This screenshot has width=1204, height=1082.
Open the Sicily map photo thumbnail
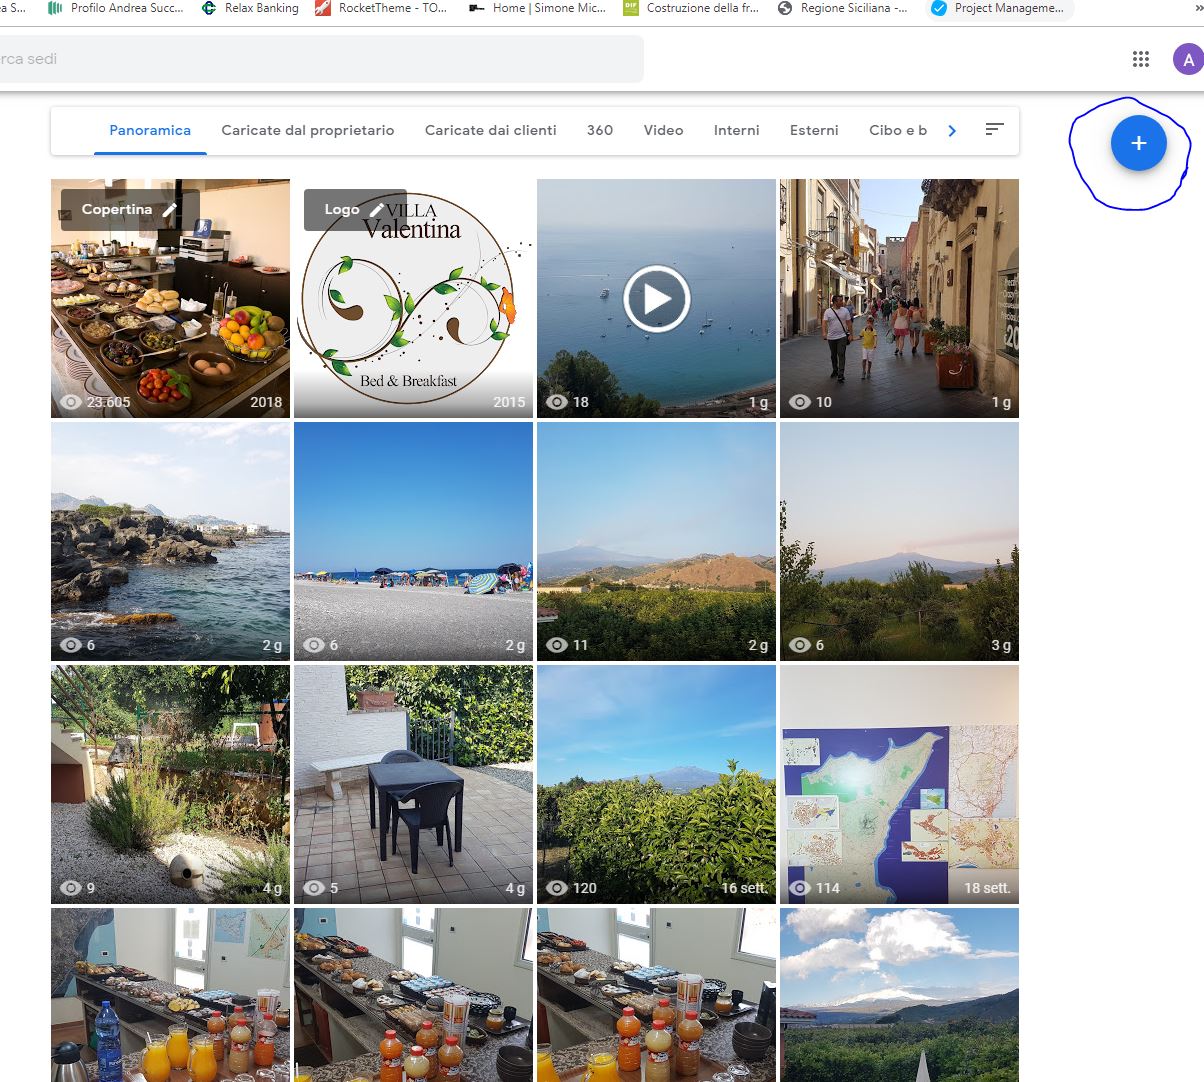tap(899, 785)
